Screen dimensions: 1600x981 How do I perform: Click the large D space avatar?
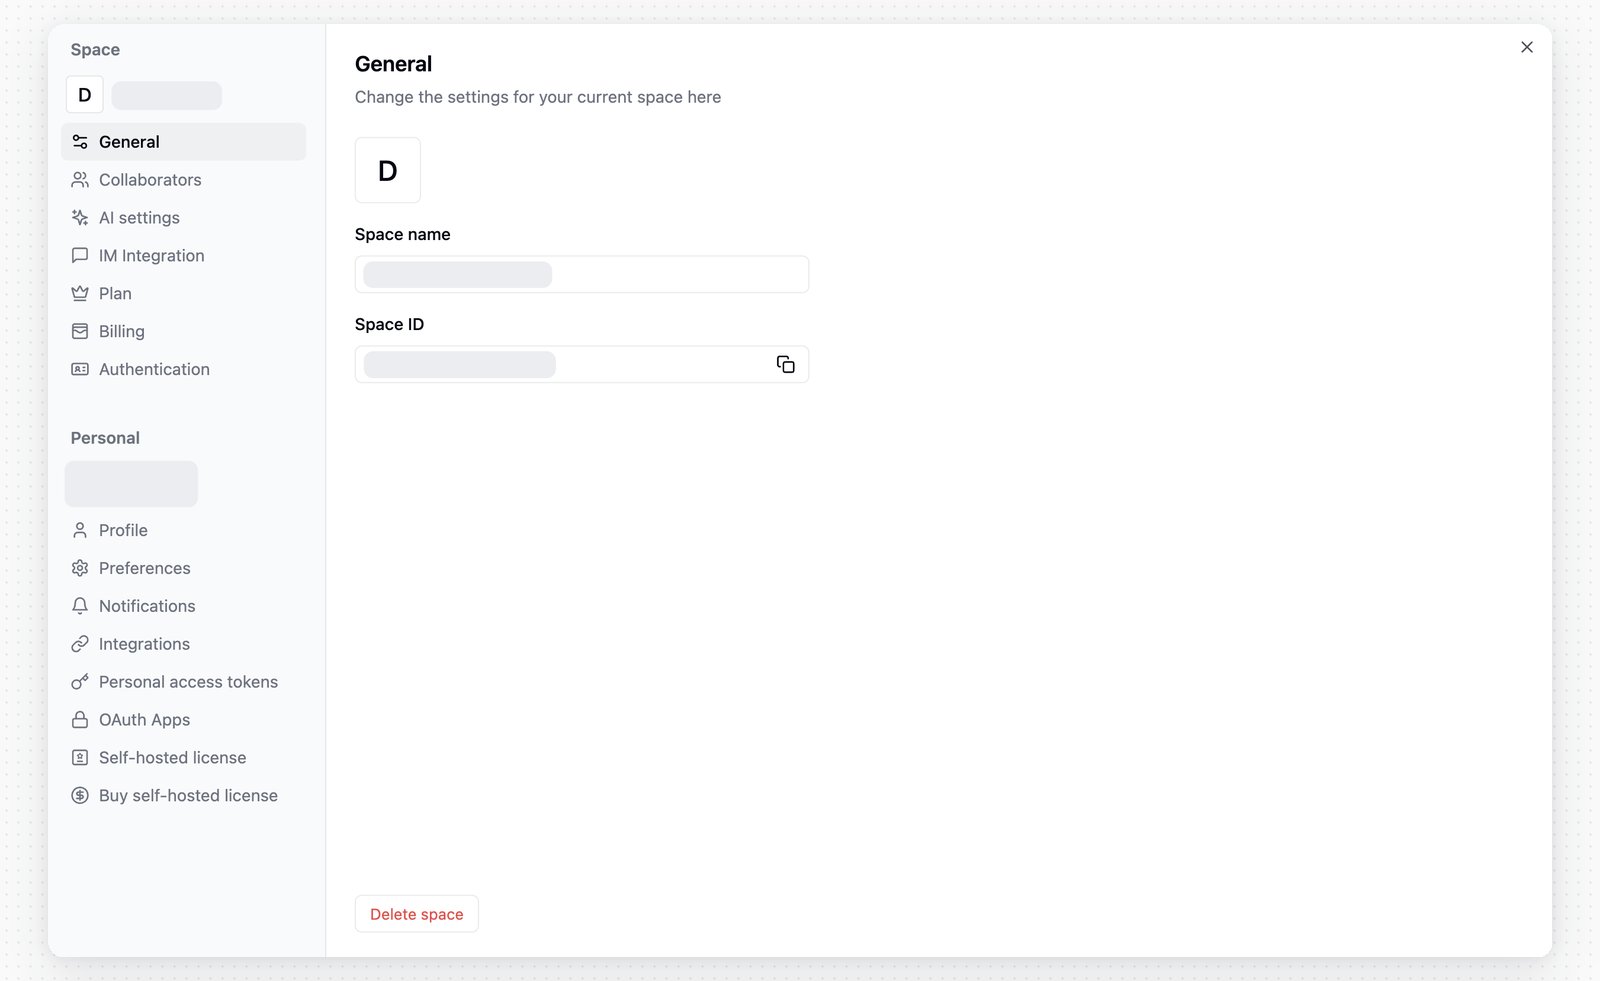coord(388,170)
